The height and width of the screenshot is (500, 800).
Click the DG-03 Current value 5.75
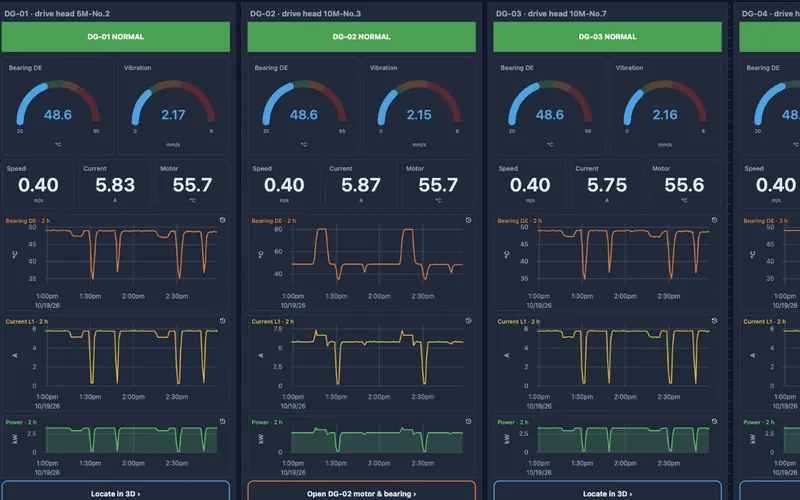[x=607, y=185]
